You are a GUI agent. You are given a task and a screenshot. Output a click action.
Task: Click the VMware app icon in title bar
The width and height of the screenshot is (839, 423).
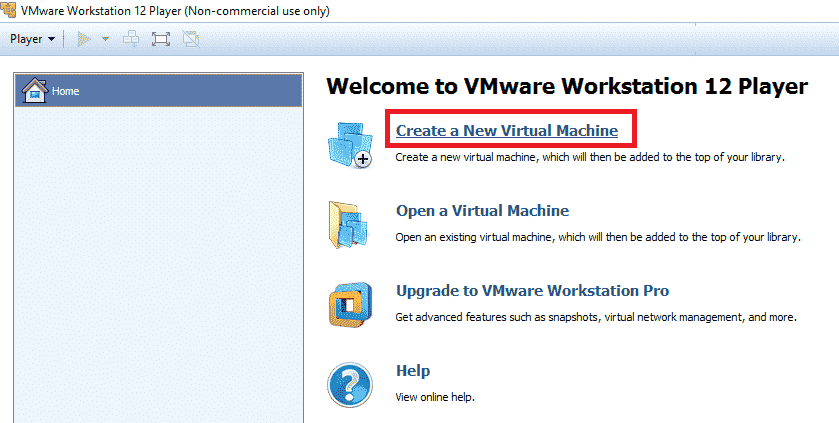(9, 11)
